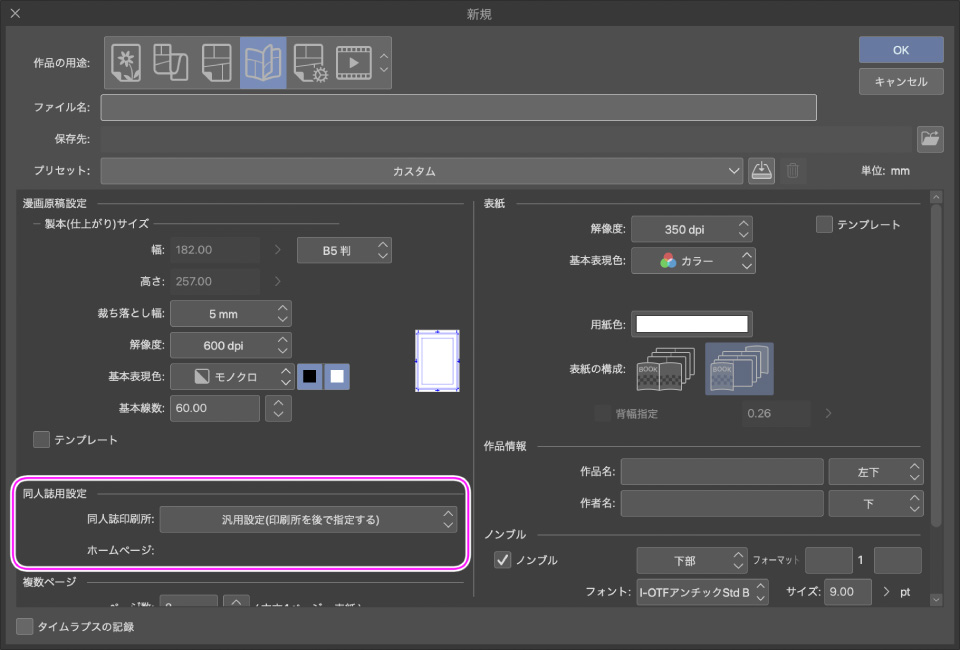Toggle the ノンブル checkbox

pyautogui.click(x=503, y=560)
